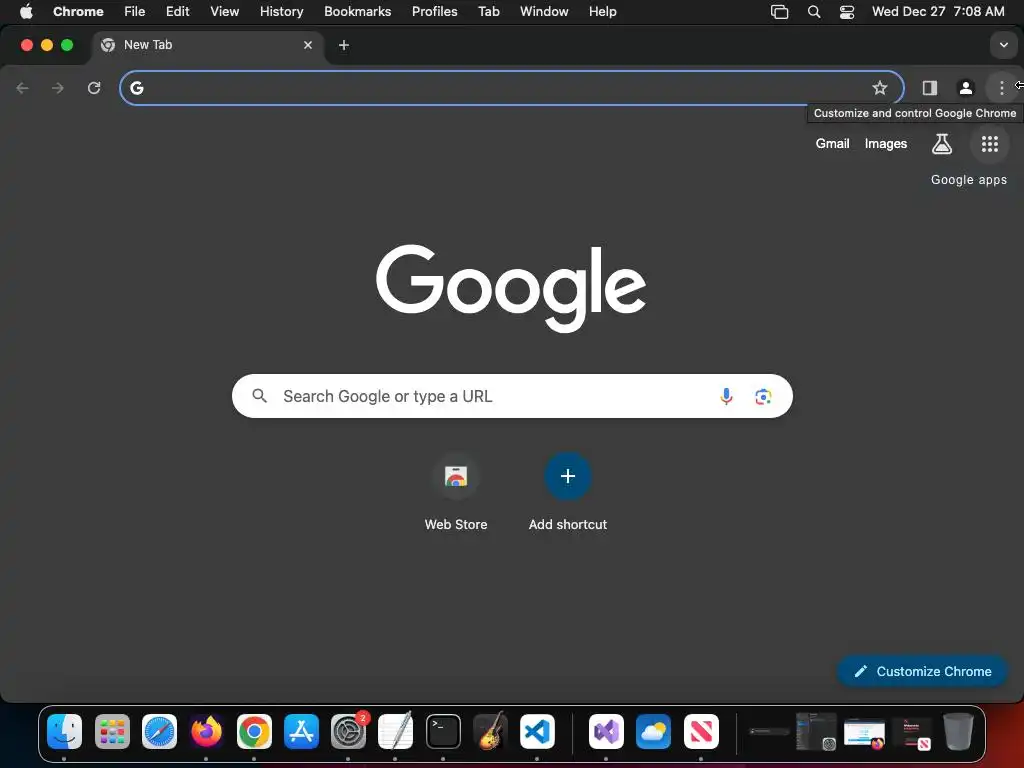Image resolution: width=1024 pixels, height=768 pixels.
Task: Click the date and time in menu bar
Action: [x=938, y=12]
